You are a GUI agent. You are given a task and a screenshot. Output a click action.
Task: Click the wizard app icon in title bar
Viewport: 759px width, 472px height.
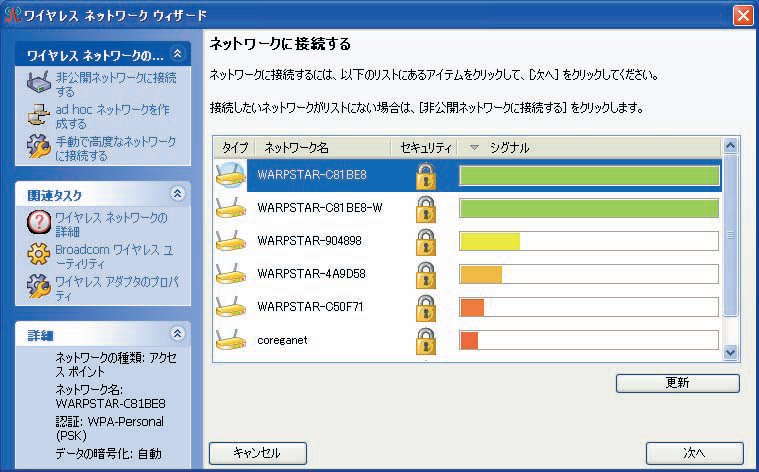(12, 15)
